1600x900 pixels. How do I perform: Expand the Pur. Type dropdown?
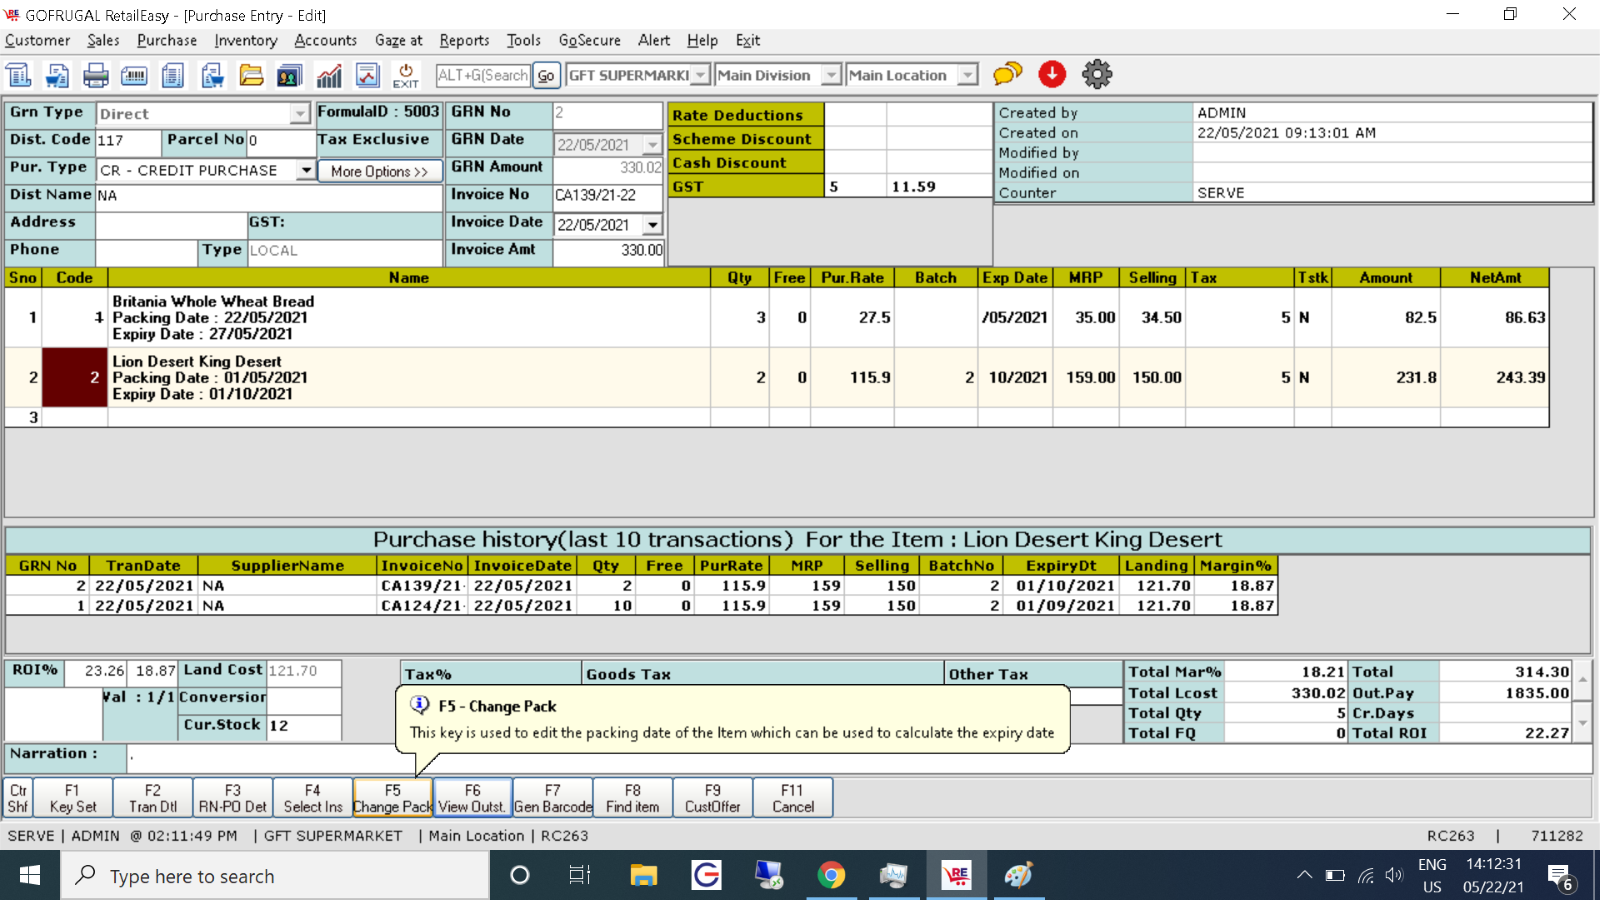pyautogui.click(x=306, y=170)
